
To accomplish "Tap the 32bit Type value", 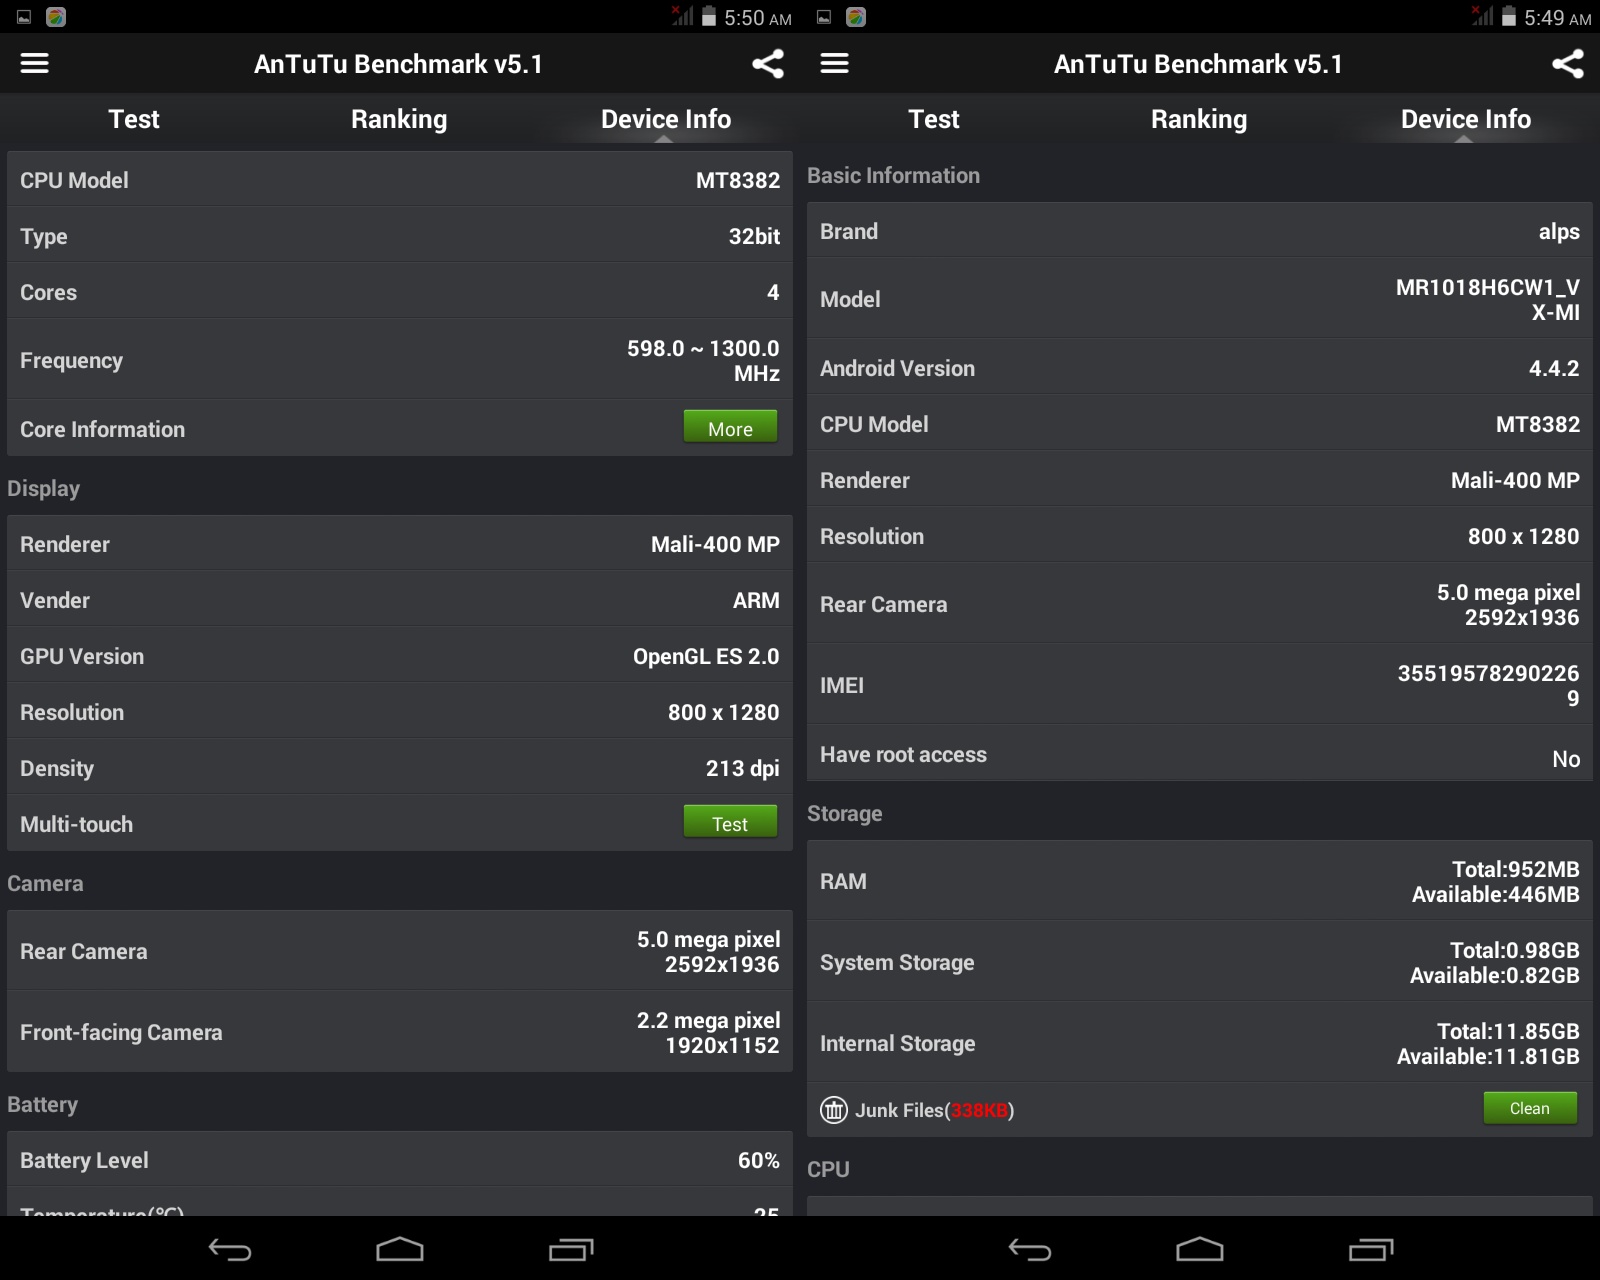I will pos(754,236).
